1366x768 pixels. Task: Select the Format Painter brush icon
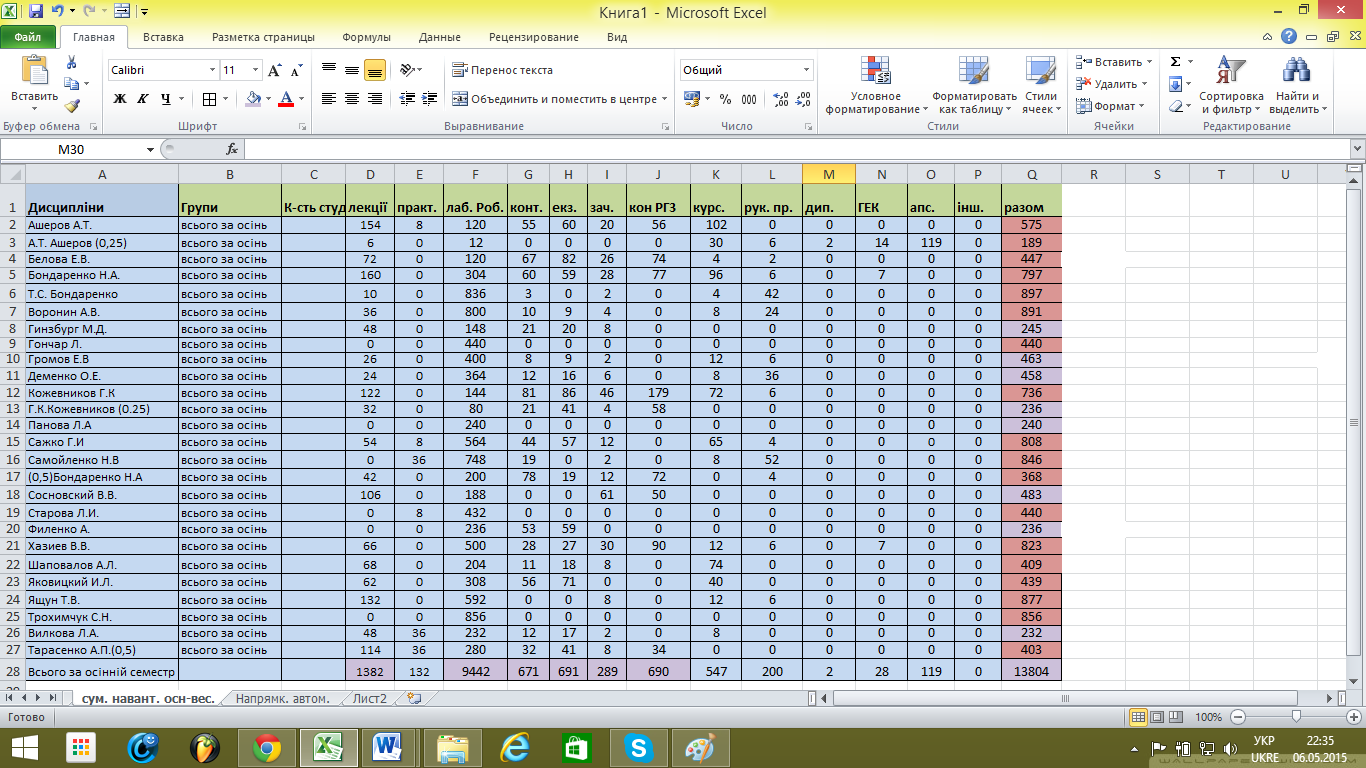(71, 106)
